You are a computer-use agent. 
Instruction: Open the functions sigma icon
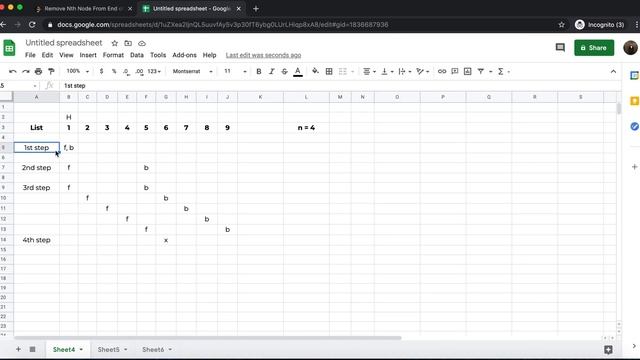click(501, 71)
